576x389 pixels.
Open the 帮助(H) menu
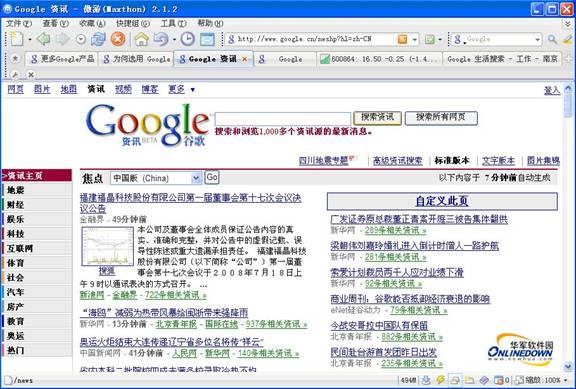[x=210, y=23]
